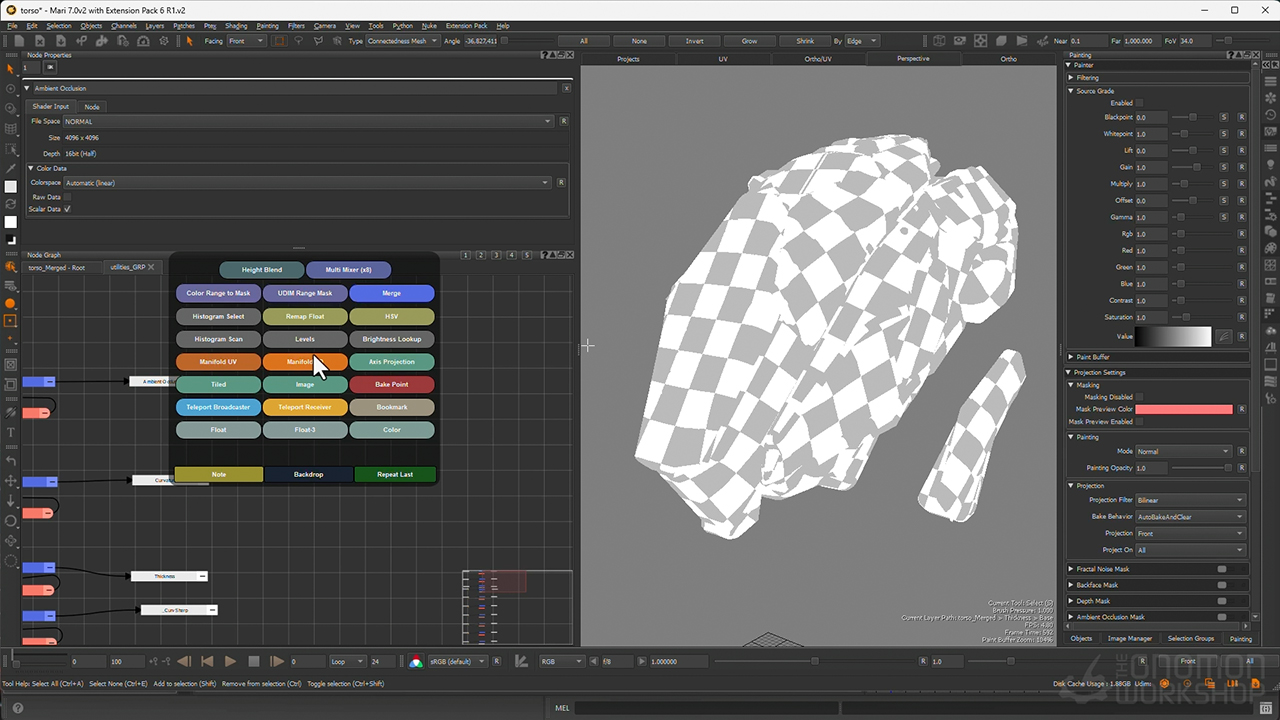Enable the Raw Data checkbox

coord(67,197)
